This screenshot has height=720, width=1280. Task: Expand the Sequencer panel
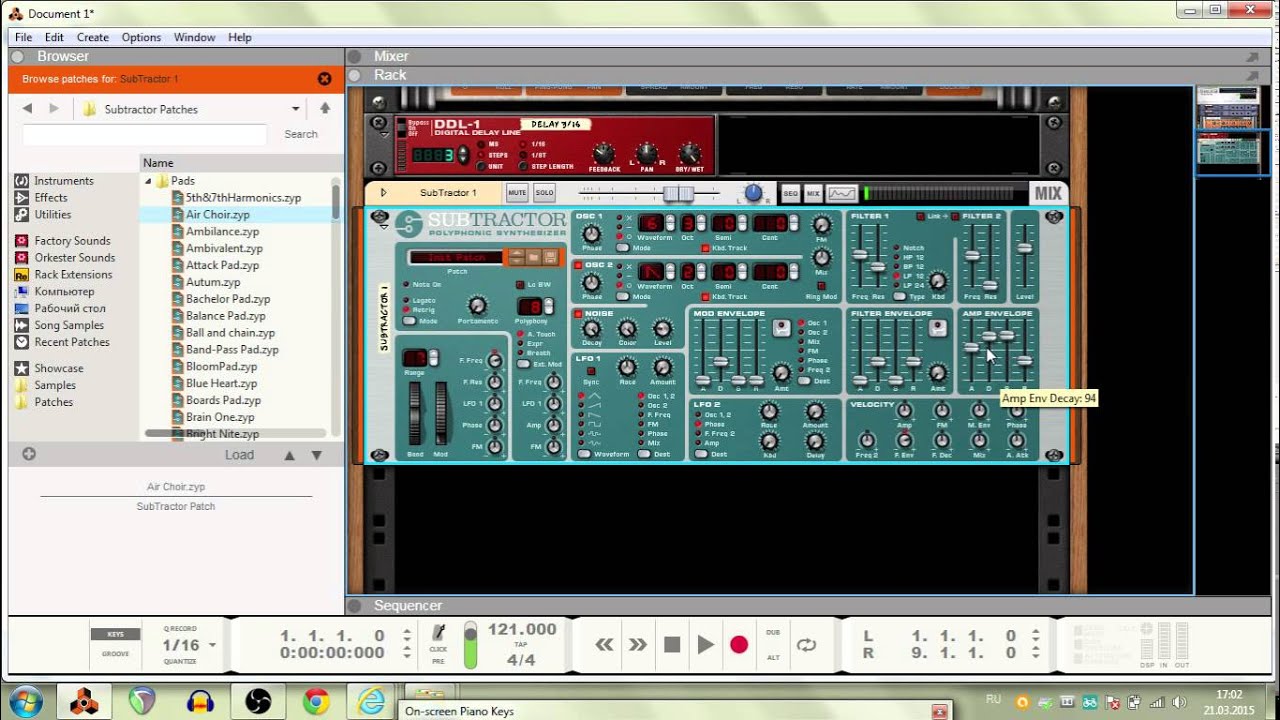(x=356, y=605)
